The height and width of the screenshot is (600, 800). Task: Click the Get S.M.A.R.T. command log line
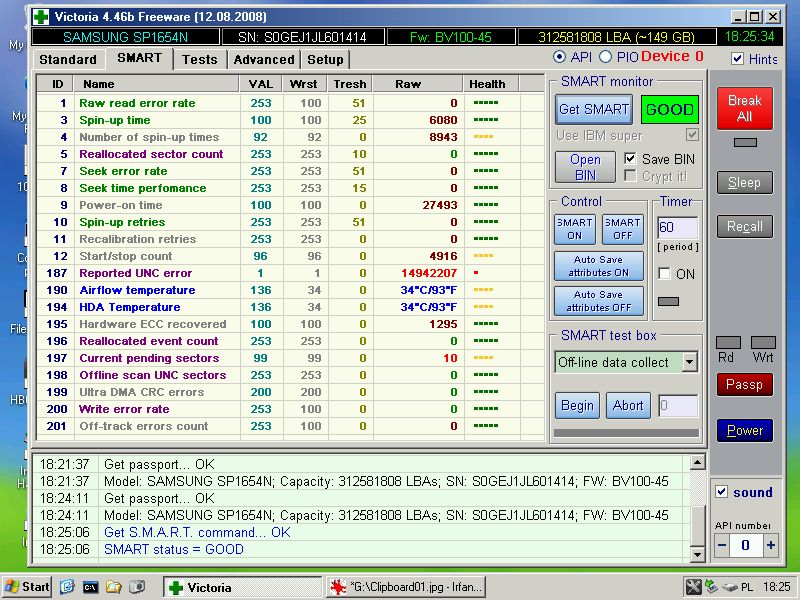click(197, 533)
